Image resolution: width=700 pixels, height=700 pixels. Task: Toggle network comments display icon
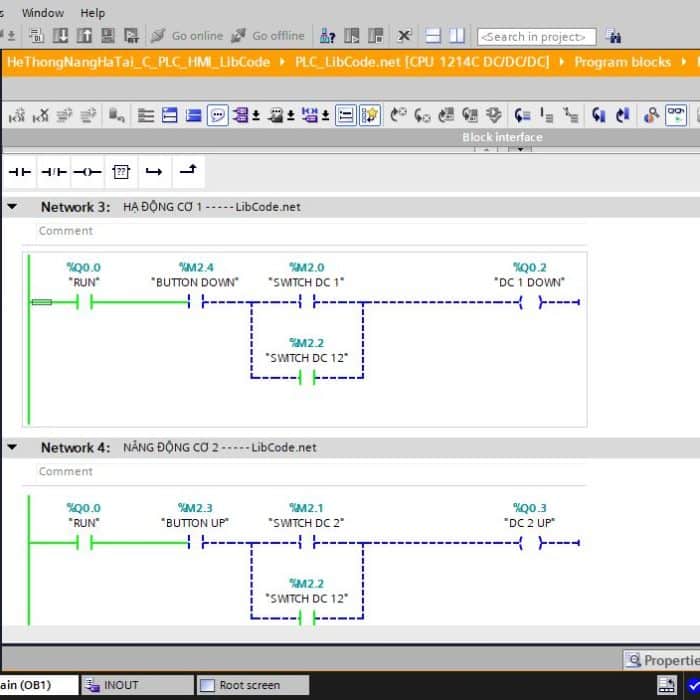(x=346, y=116)
